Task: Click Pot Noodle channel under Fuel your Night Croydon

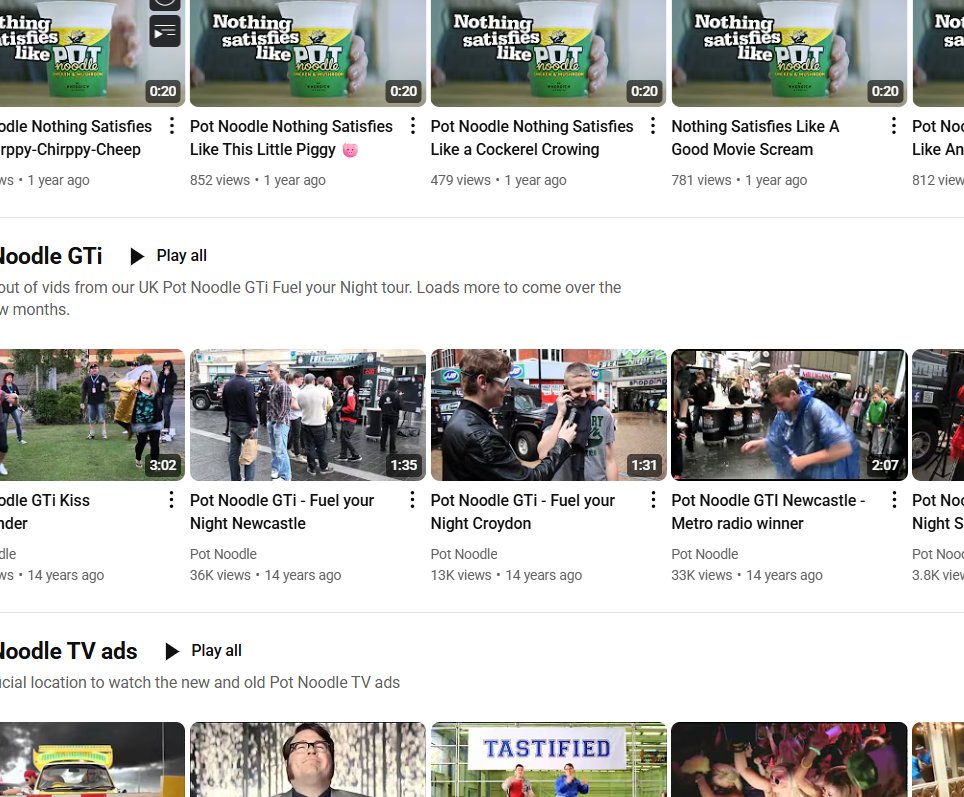Action: coord(464,554)
